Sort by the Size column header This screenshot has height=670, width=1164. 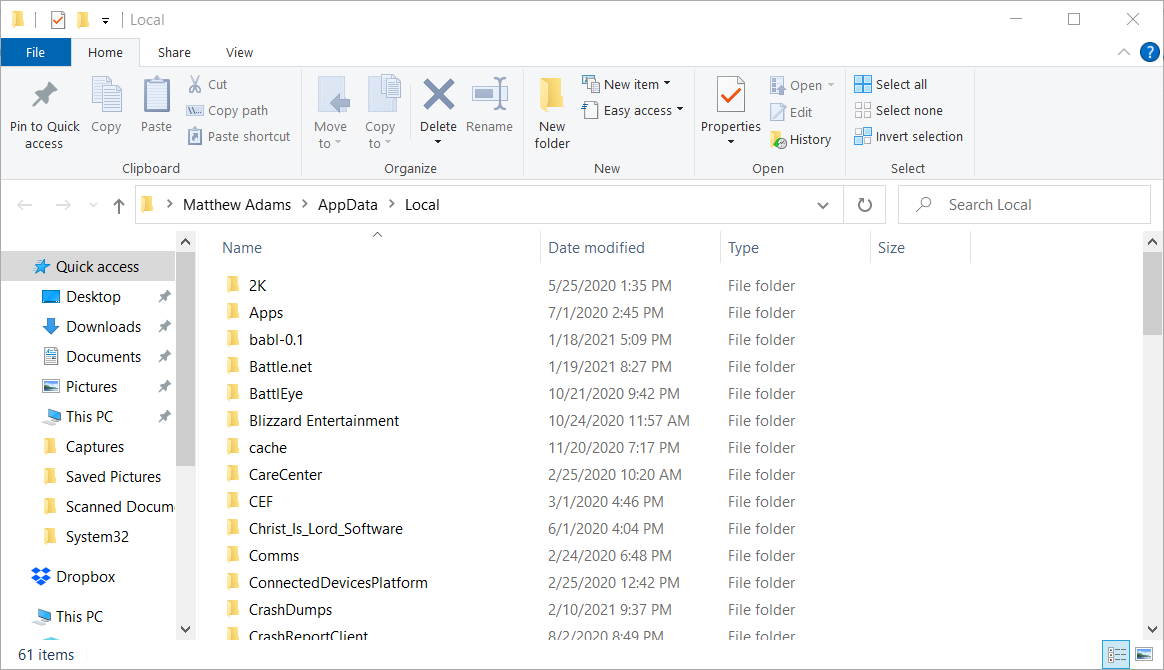coord(891,248)
